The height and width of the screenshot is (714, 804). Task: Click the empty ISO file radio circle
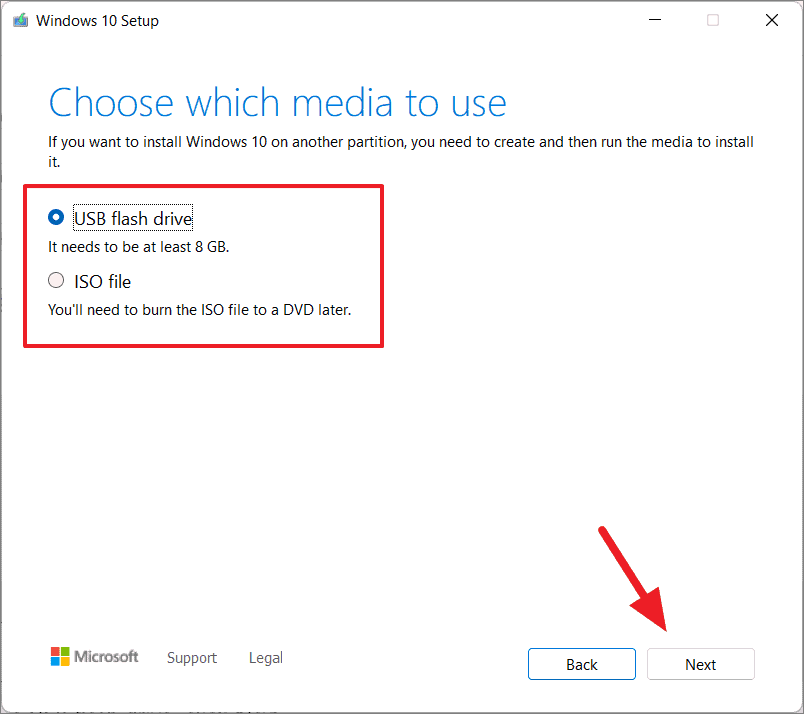coord(56,280)
